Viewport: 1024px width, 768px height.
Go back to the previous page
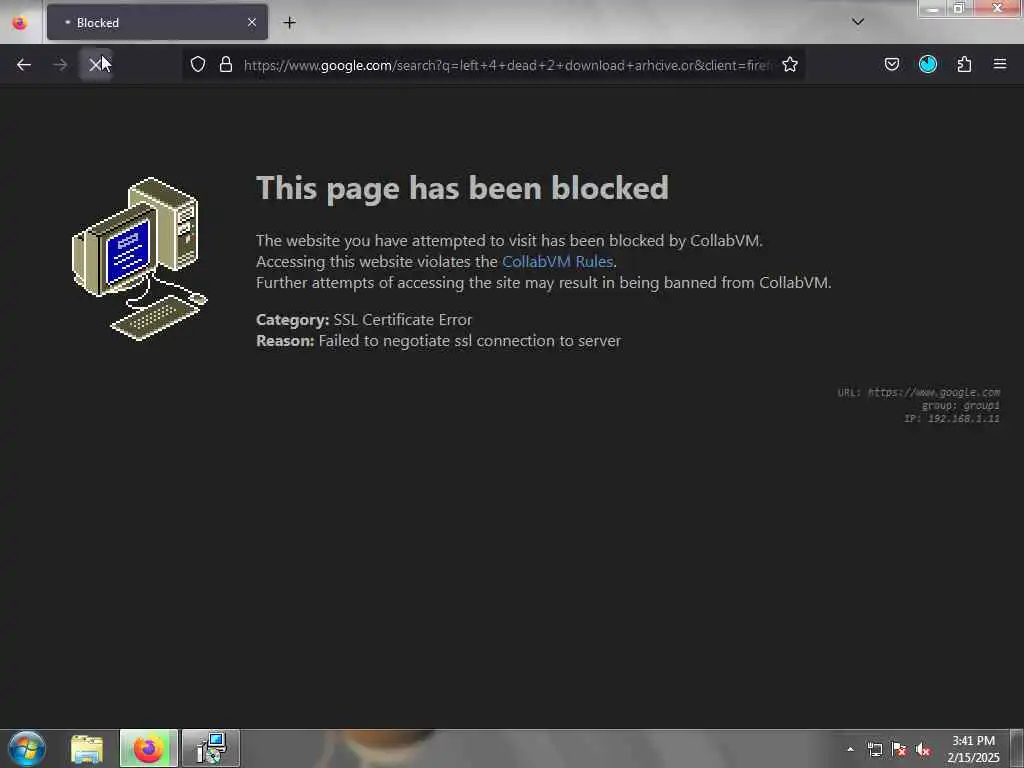coord(24,64)
